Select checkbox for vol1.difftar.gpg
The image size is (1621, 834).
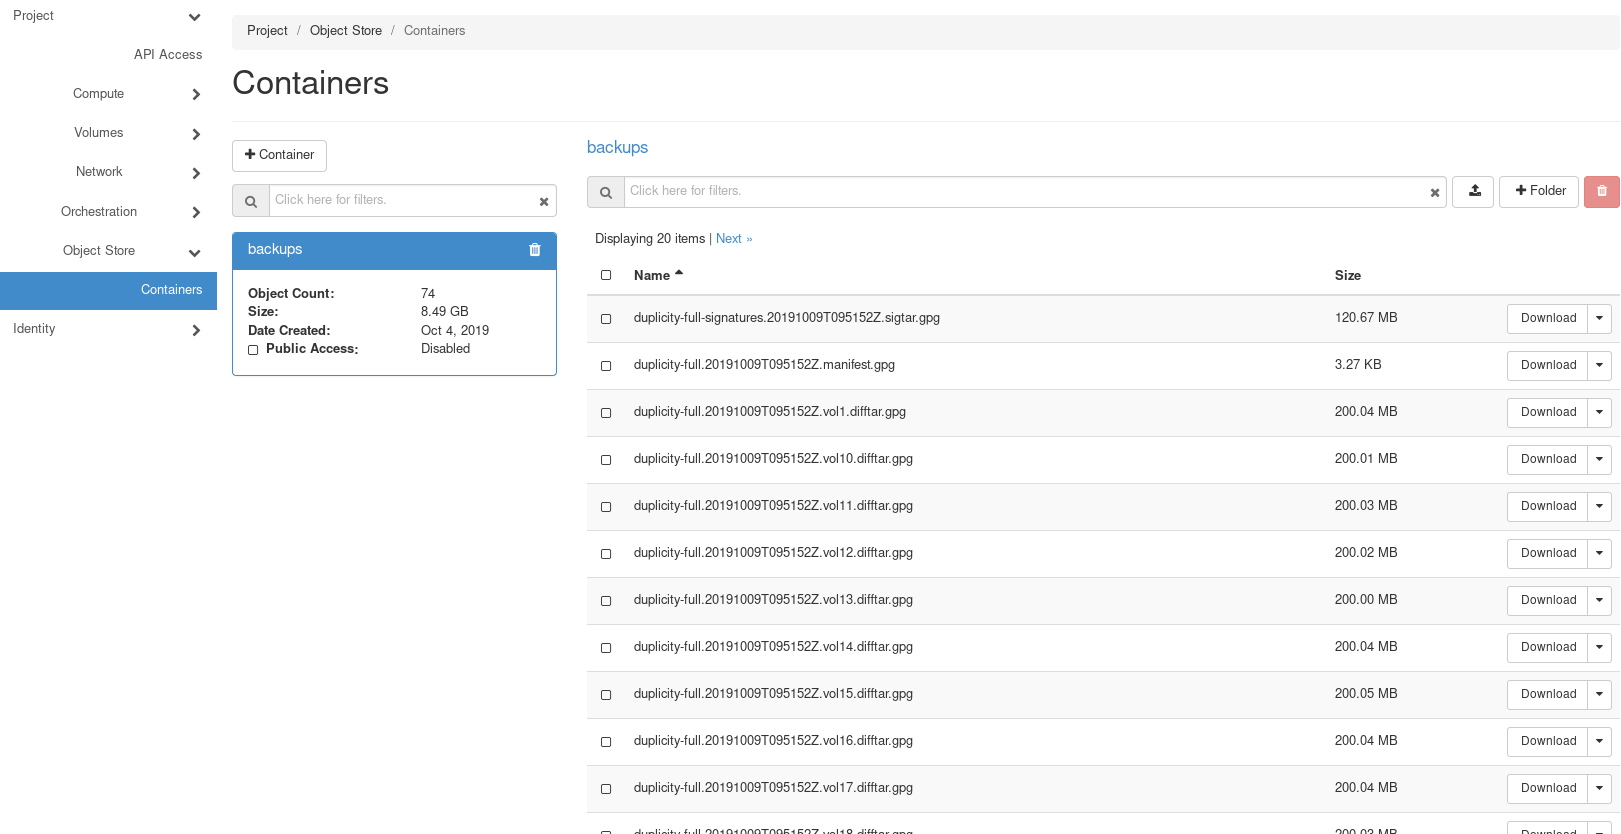coord(606,413)
